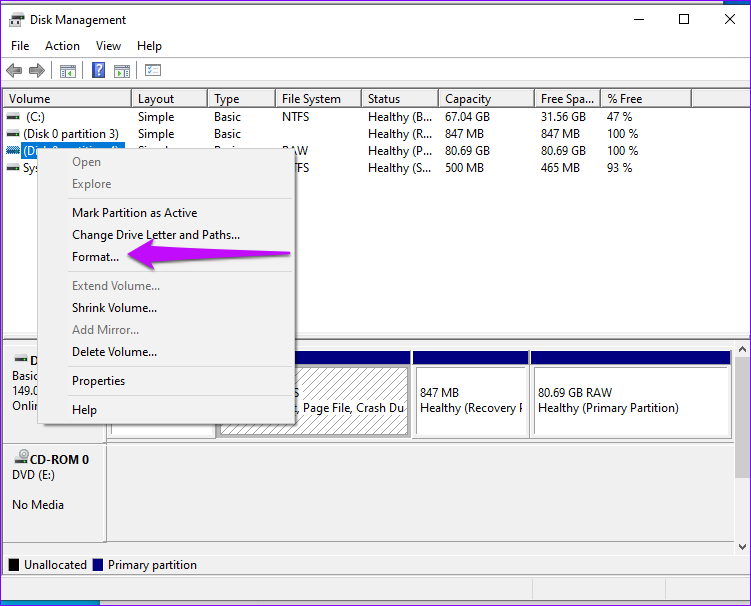751x606 pixels.
Task: Click the CD-ROM 0 disc icon
Action: tap(22, 457)
